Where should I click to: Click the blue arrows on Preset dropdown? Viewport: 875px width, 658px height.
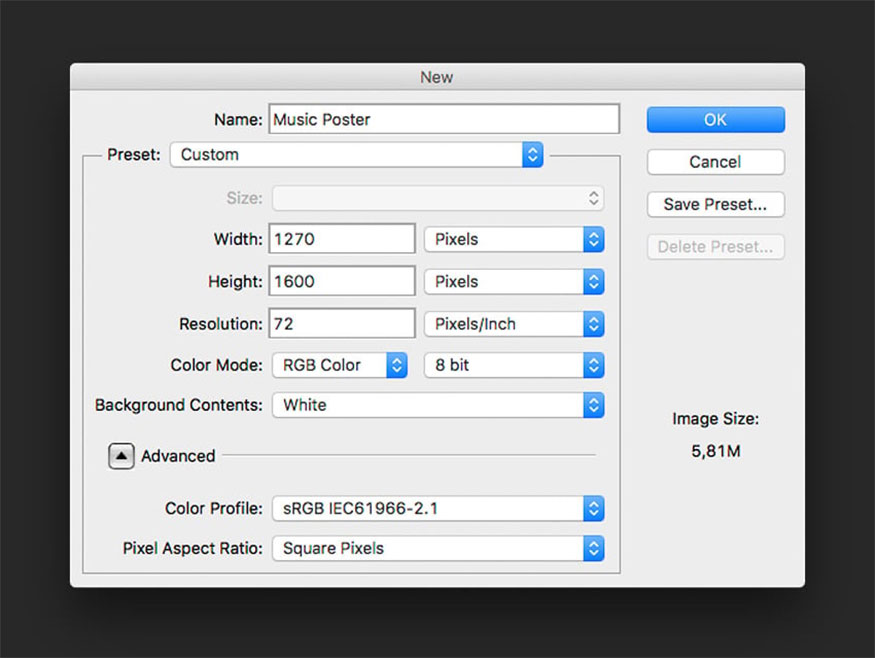point(533,155)
